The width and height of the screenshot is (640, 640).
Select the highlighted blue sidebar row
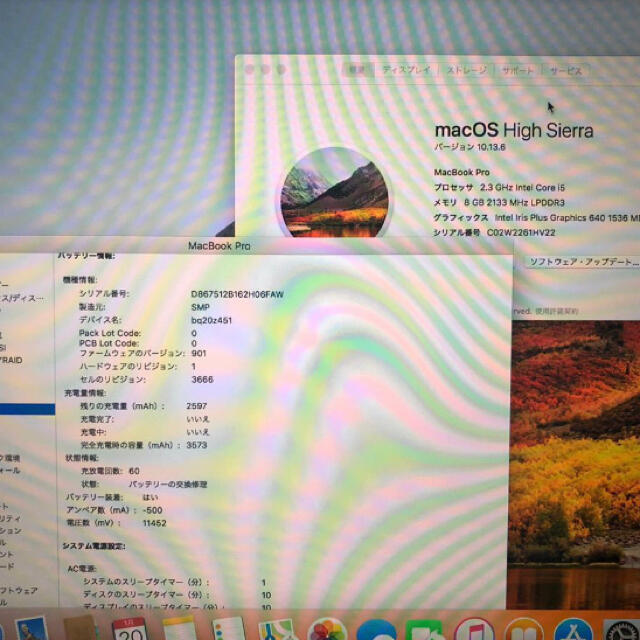pos(27,409)
